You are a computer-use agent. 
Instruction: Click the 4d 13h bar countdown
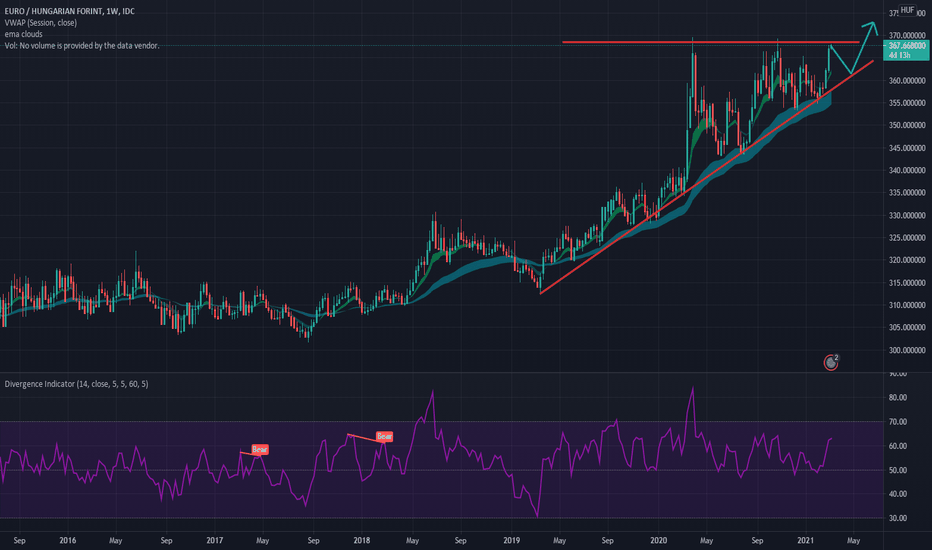point(899,55)
